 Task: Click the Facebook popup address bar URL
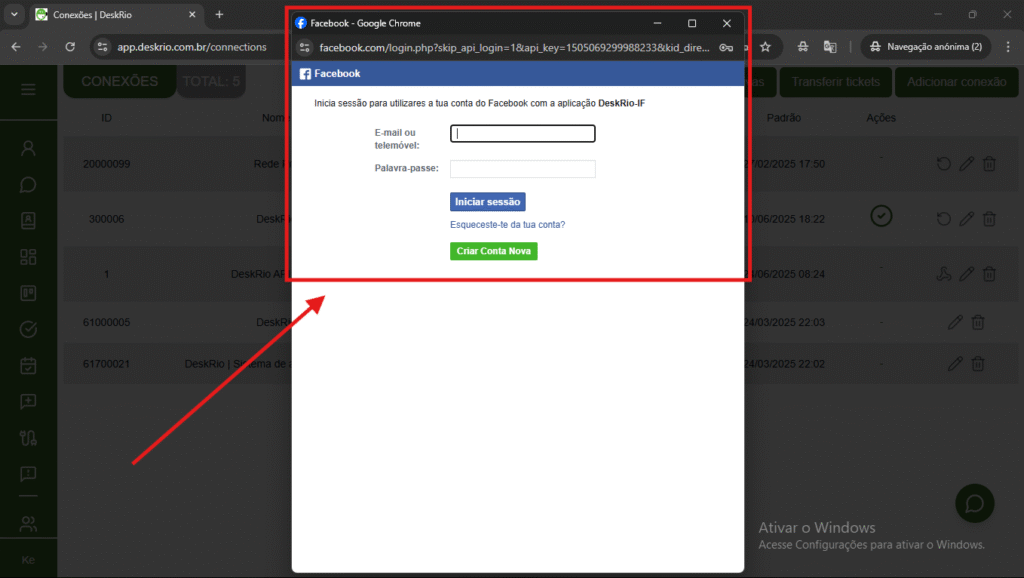tap(514, 48)
